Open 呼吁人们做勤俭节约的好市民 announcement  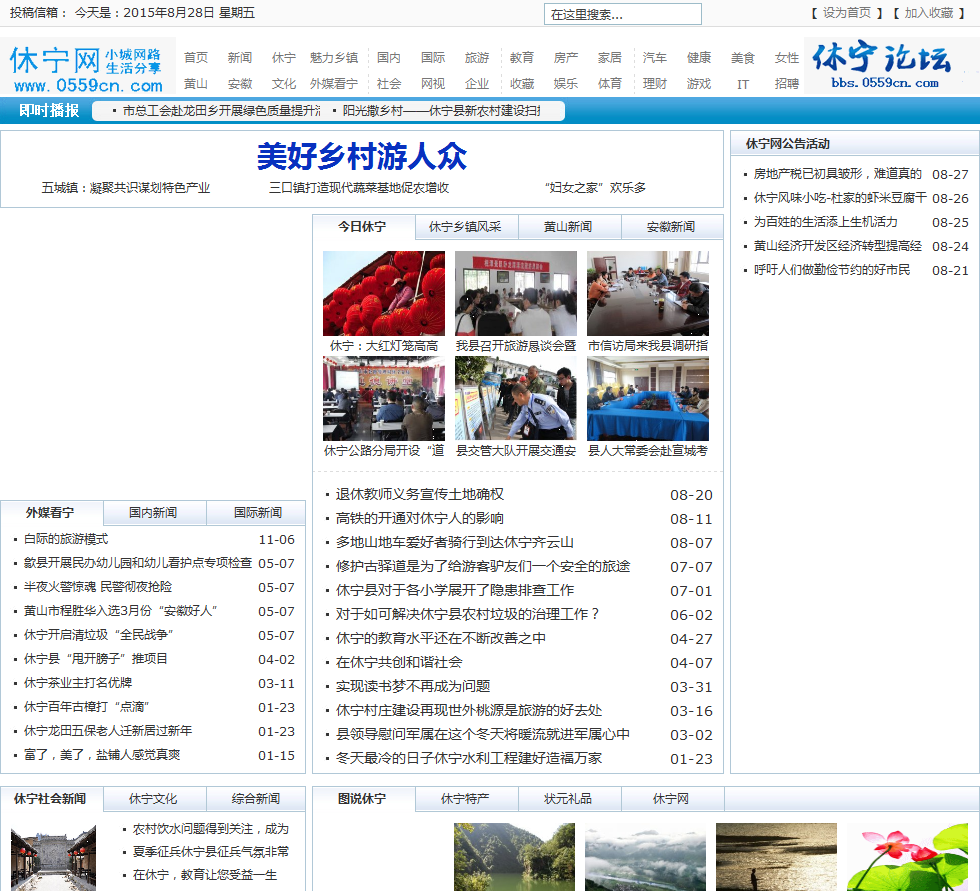coord(832,270)
